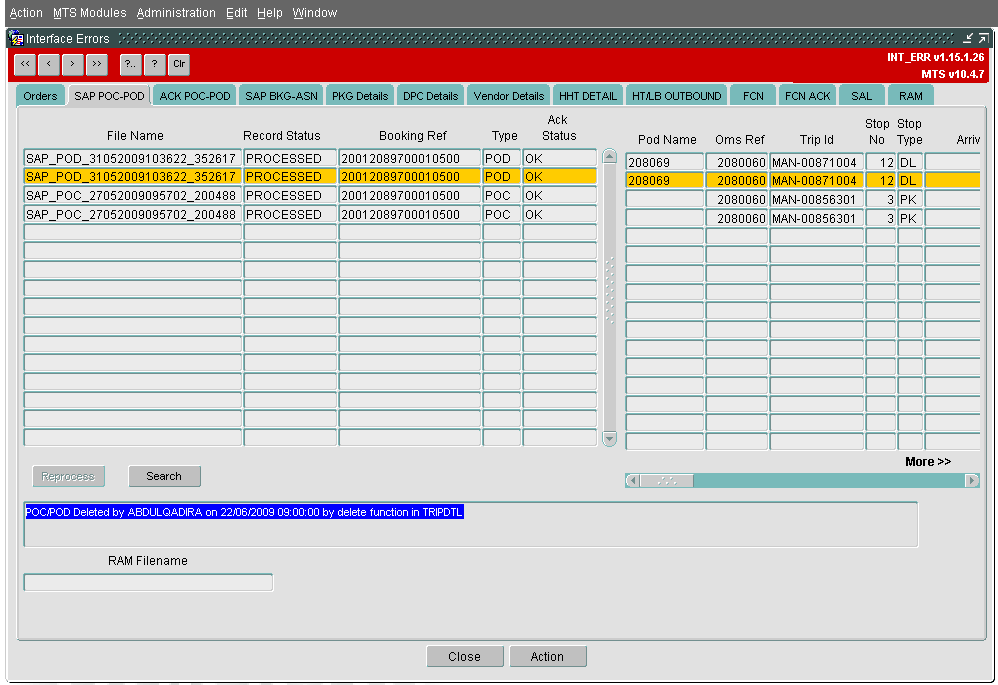The image size is (998, 685).
Task: Click the vertical scrollbar up arrow
Action: pos(609,156)
